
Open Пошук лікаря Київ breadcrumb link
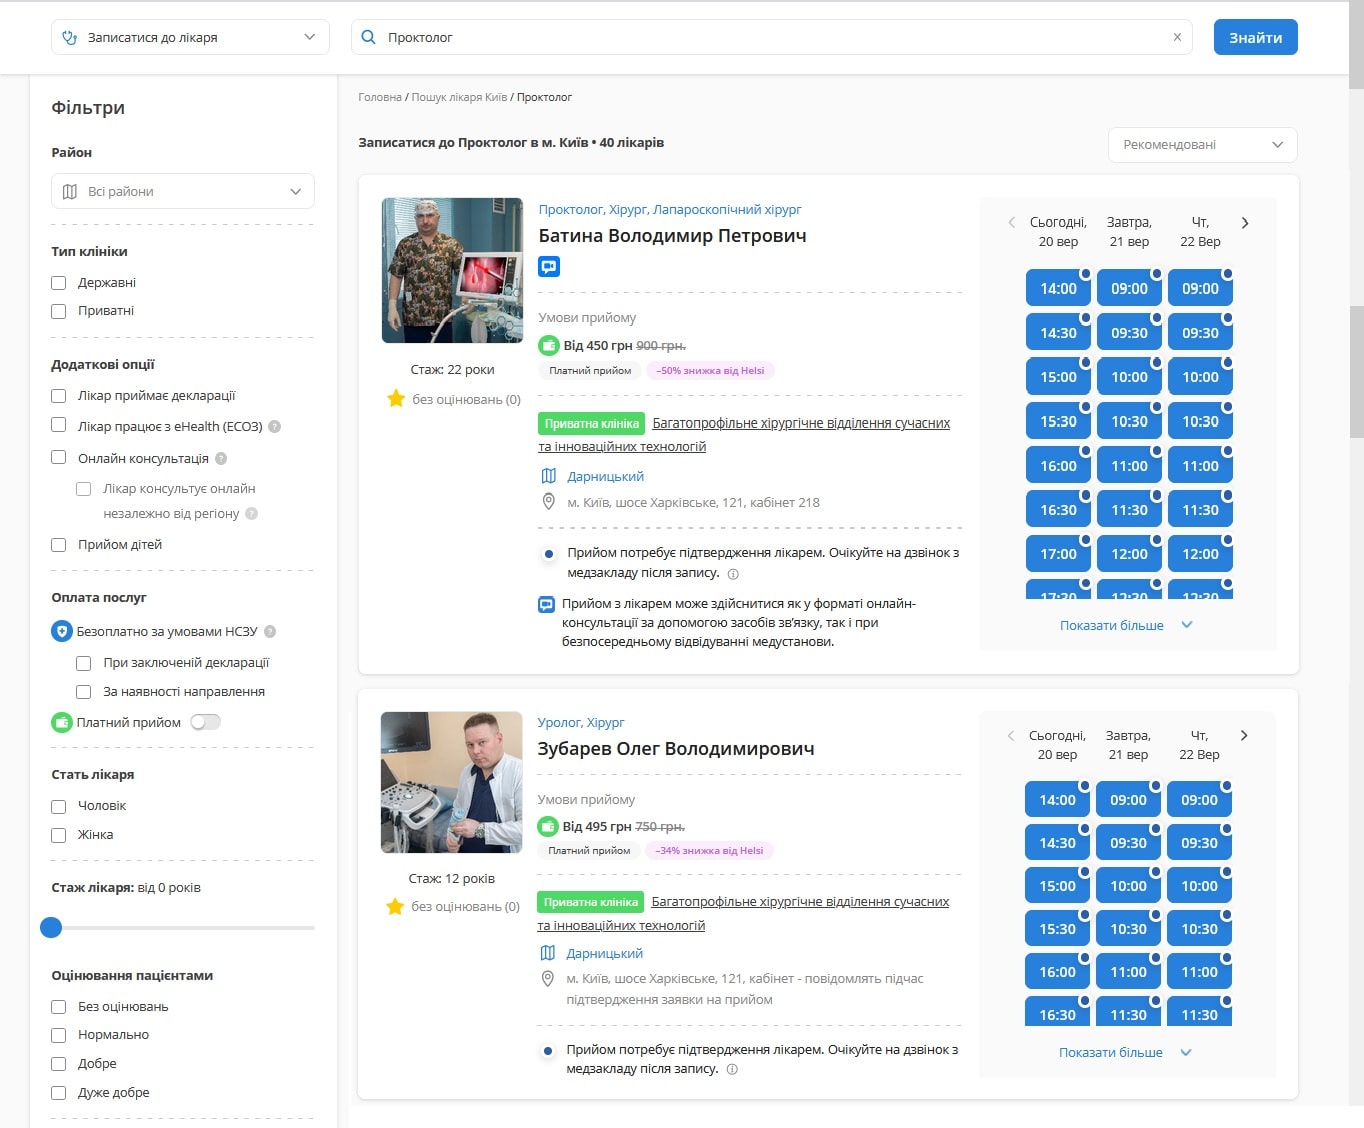pos(459,97)
